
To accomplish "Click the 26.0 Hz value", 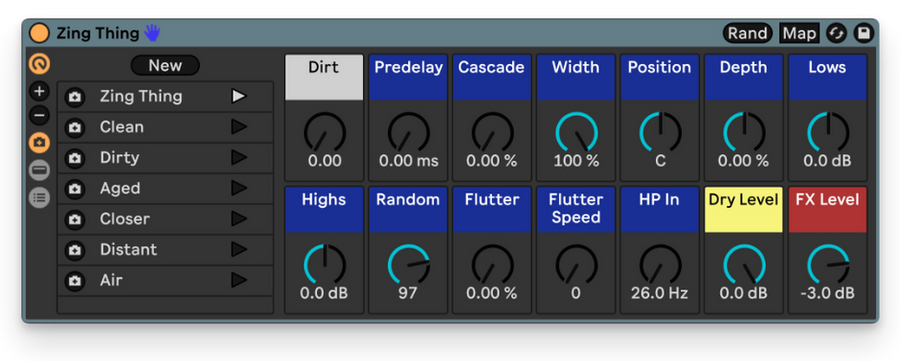I will [x=660, y=293].
